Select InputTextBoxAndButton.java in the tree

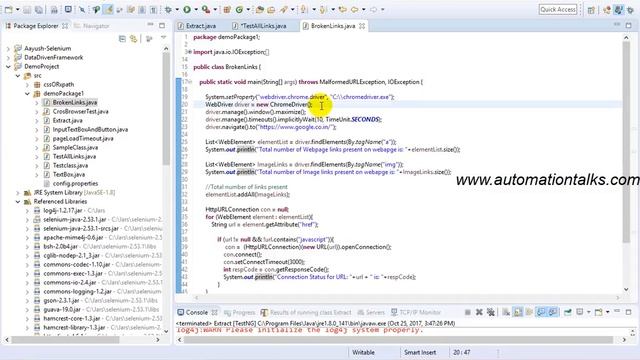point(90,129)
